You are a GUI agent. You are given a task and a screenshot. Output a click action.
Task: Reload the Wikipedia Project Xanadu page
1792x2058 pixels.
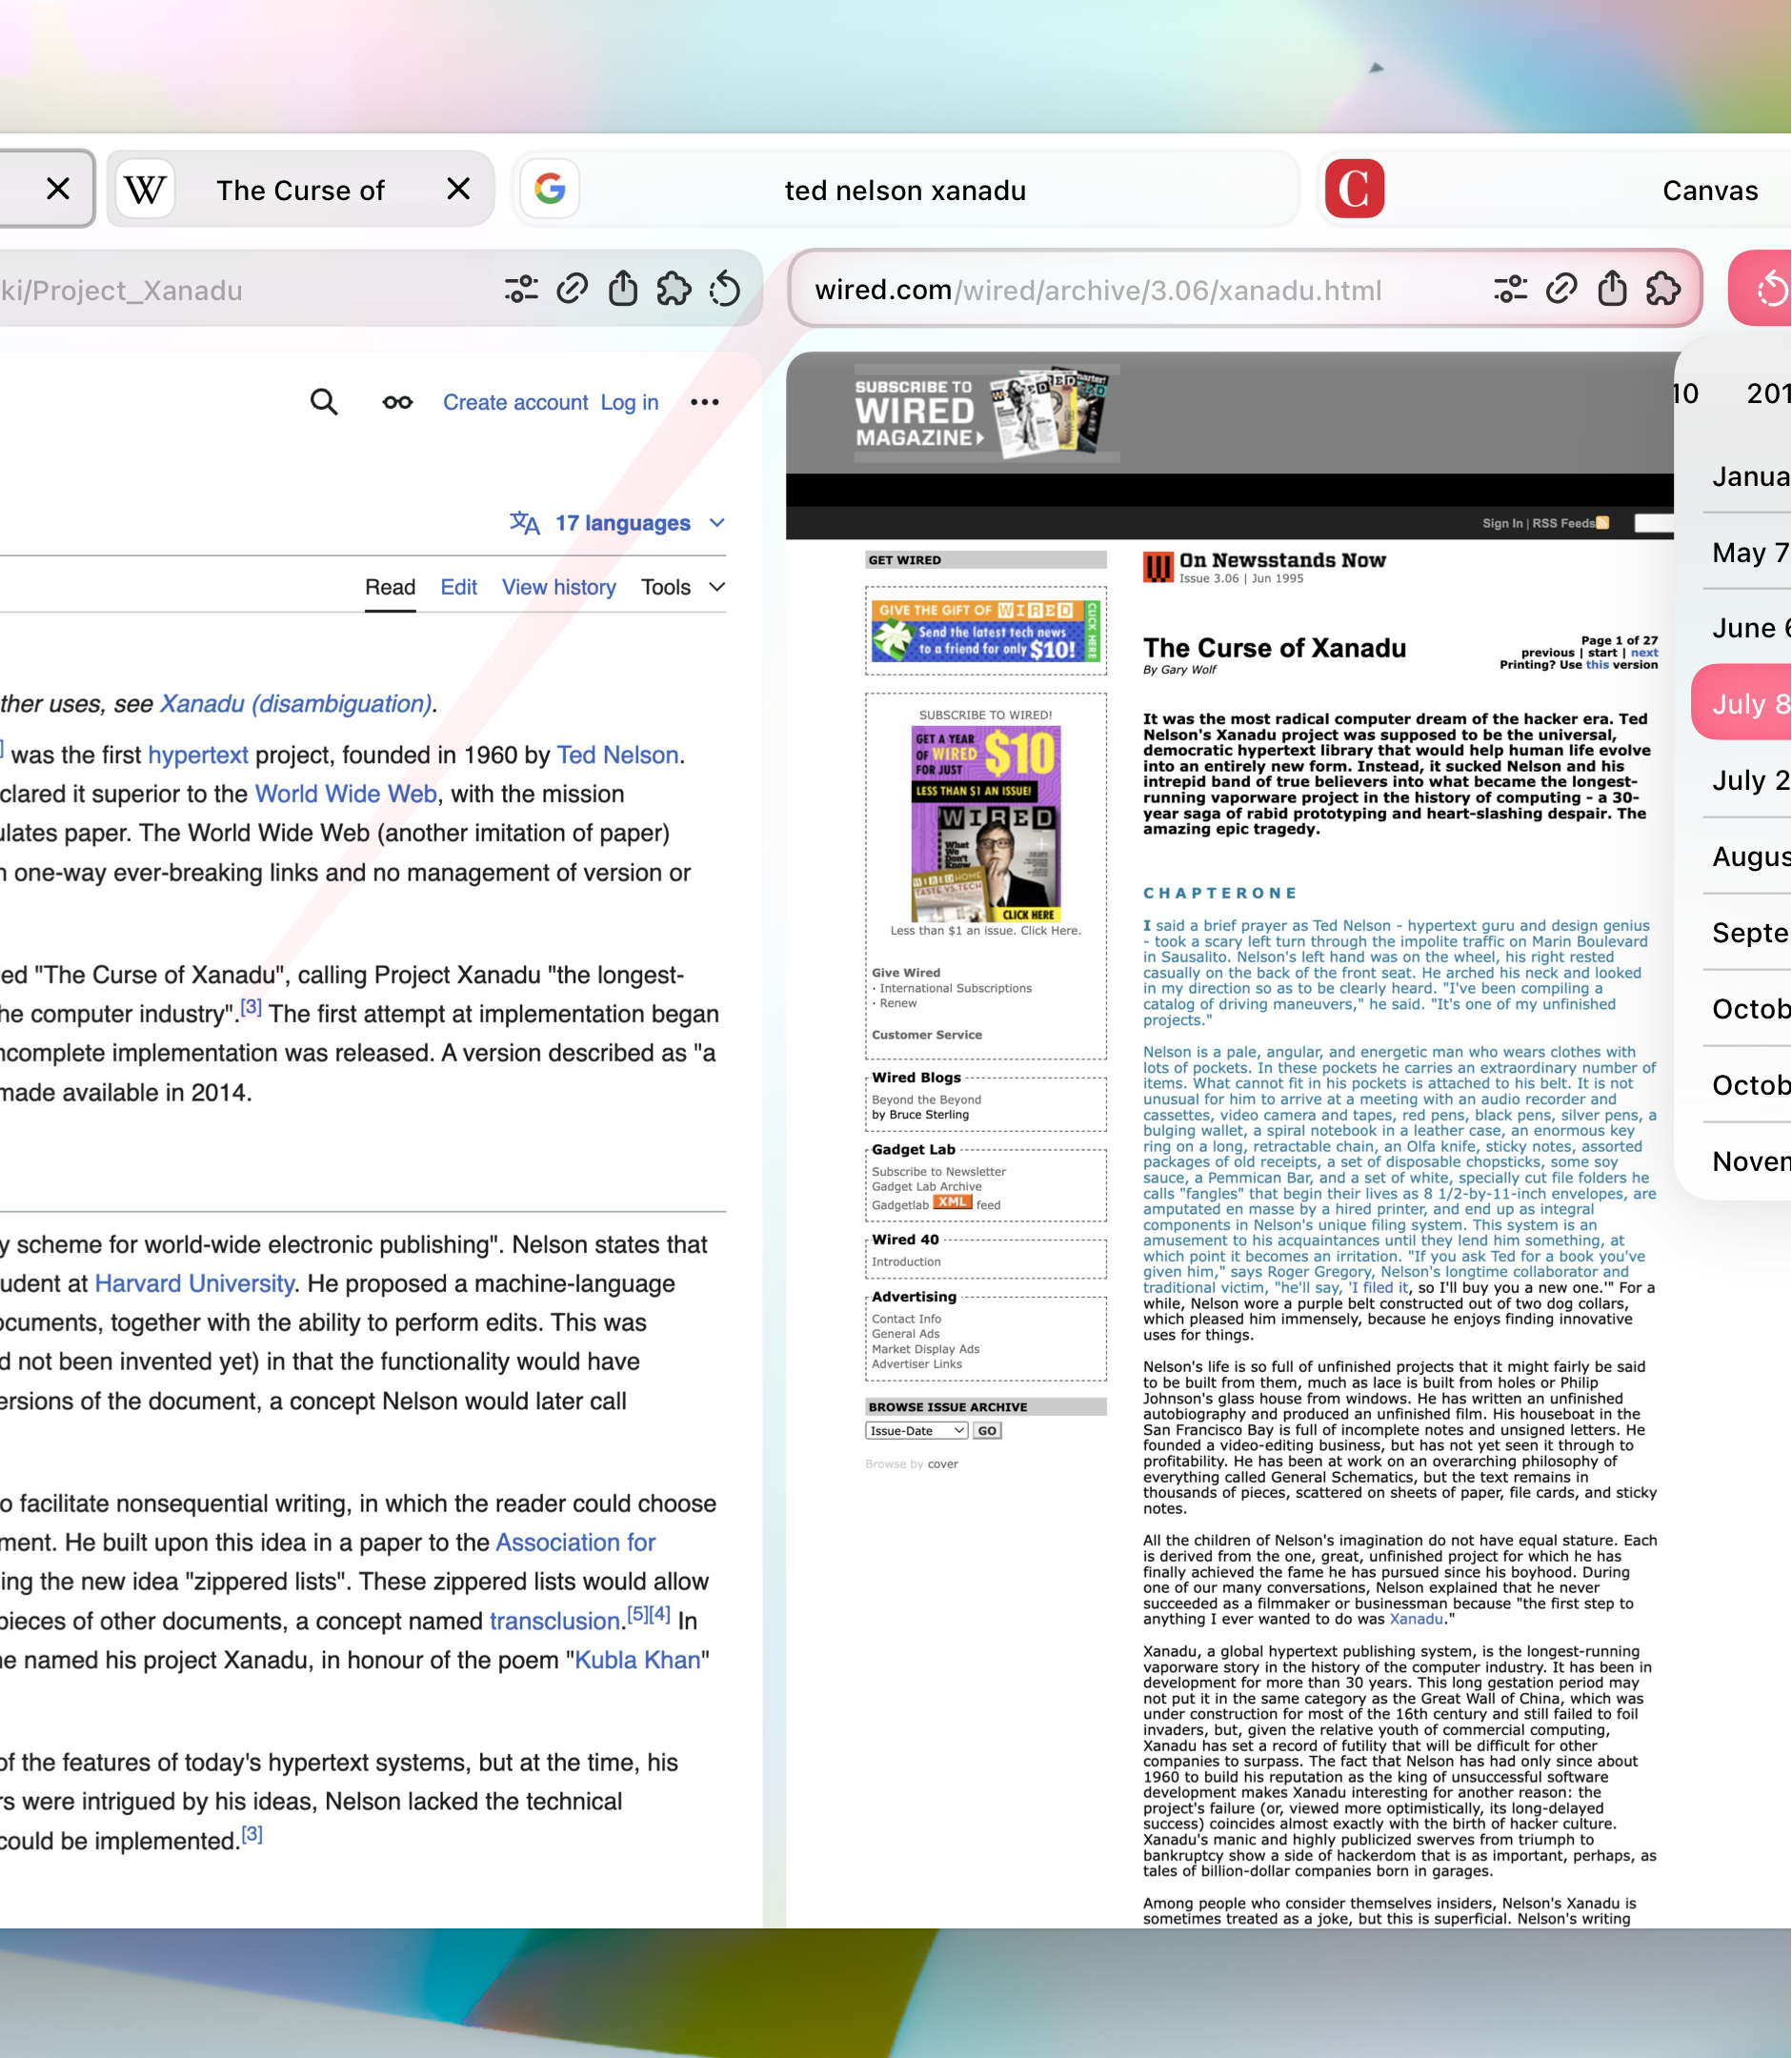coord(725,290)
